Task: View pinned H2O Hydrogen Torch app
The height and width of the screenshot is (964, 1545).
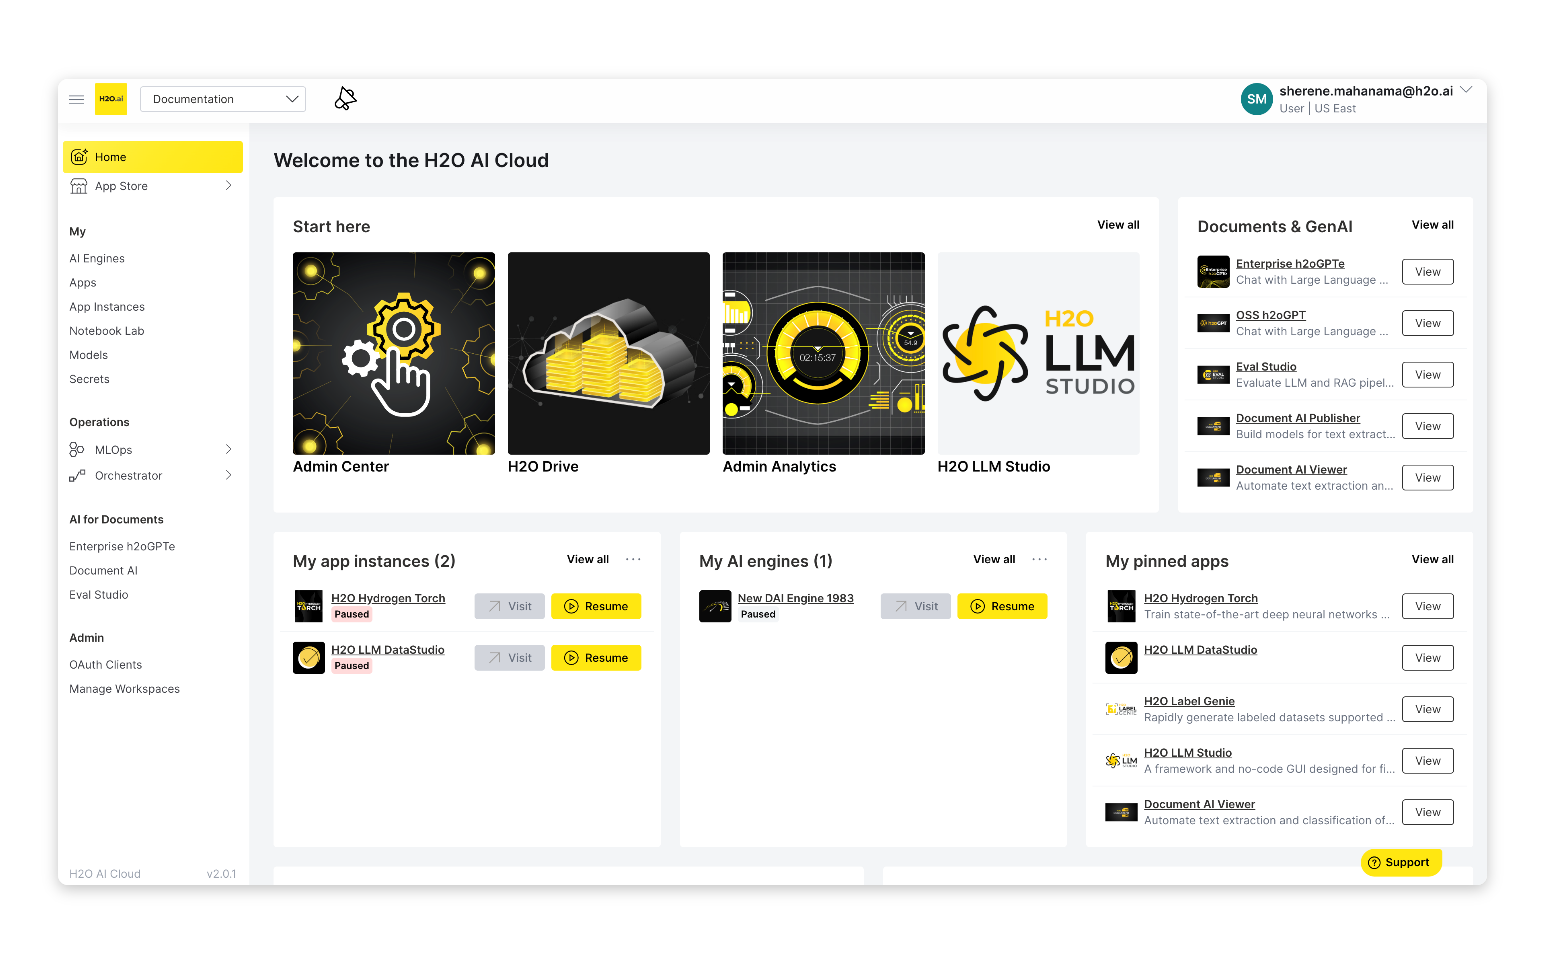Action: (1428, 606)
